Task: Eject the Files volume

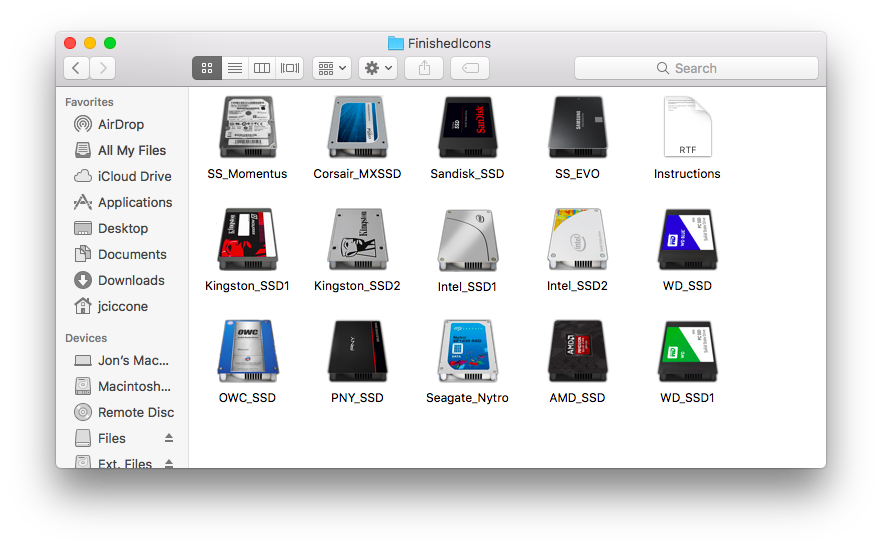Action: (169, 438)
